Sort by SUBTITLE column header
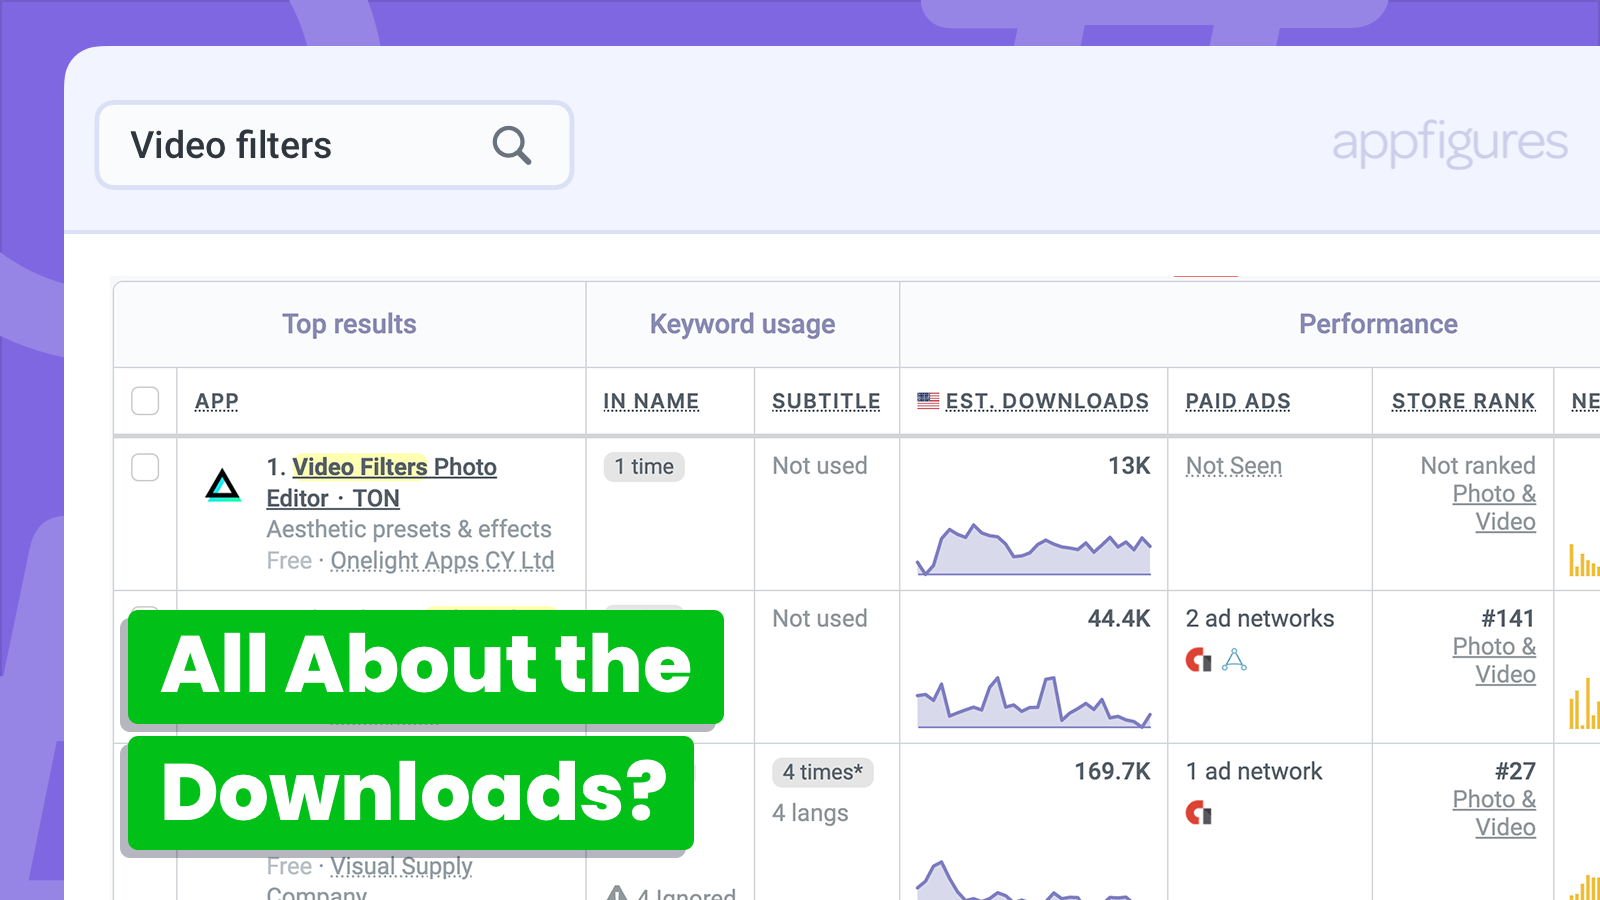 point(826,401)
